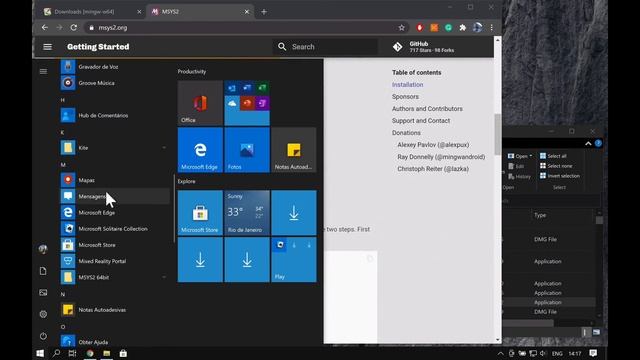Image resolution: width=640 pixels, height=360 pixels.
Task: Go back in browser
Action: [x=44, y=27]
